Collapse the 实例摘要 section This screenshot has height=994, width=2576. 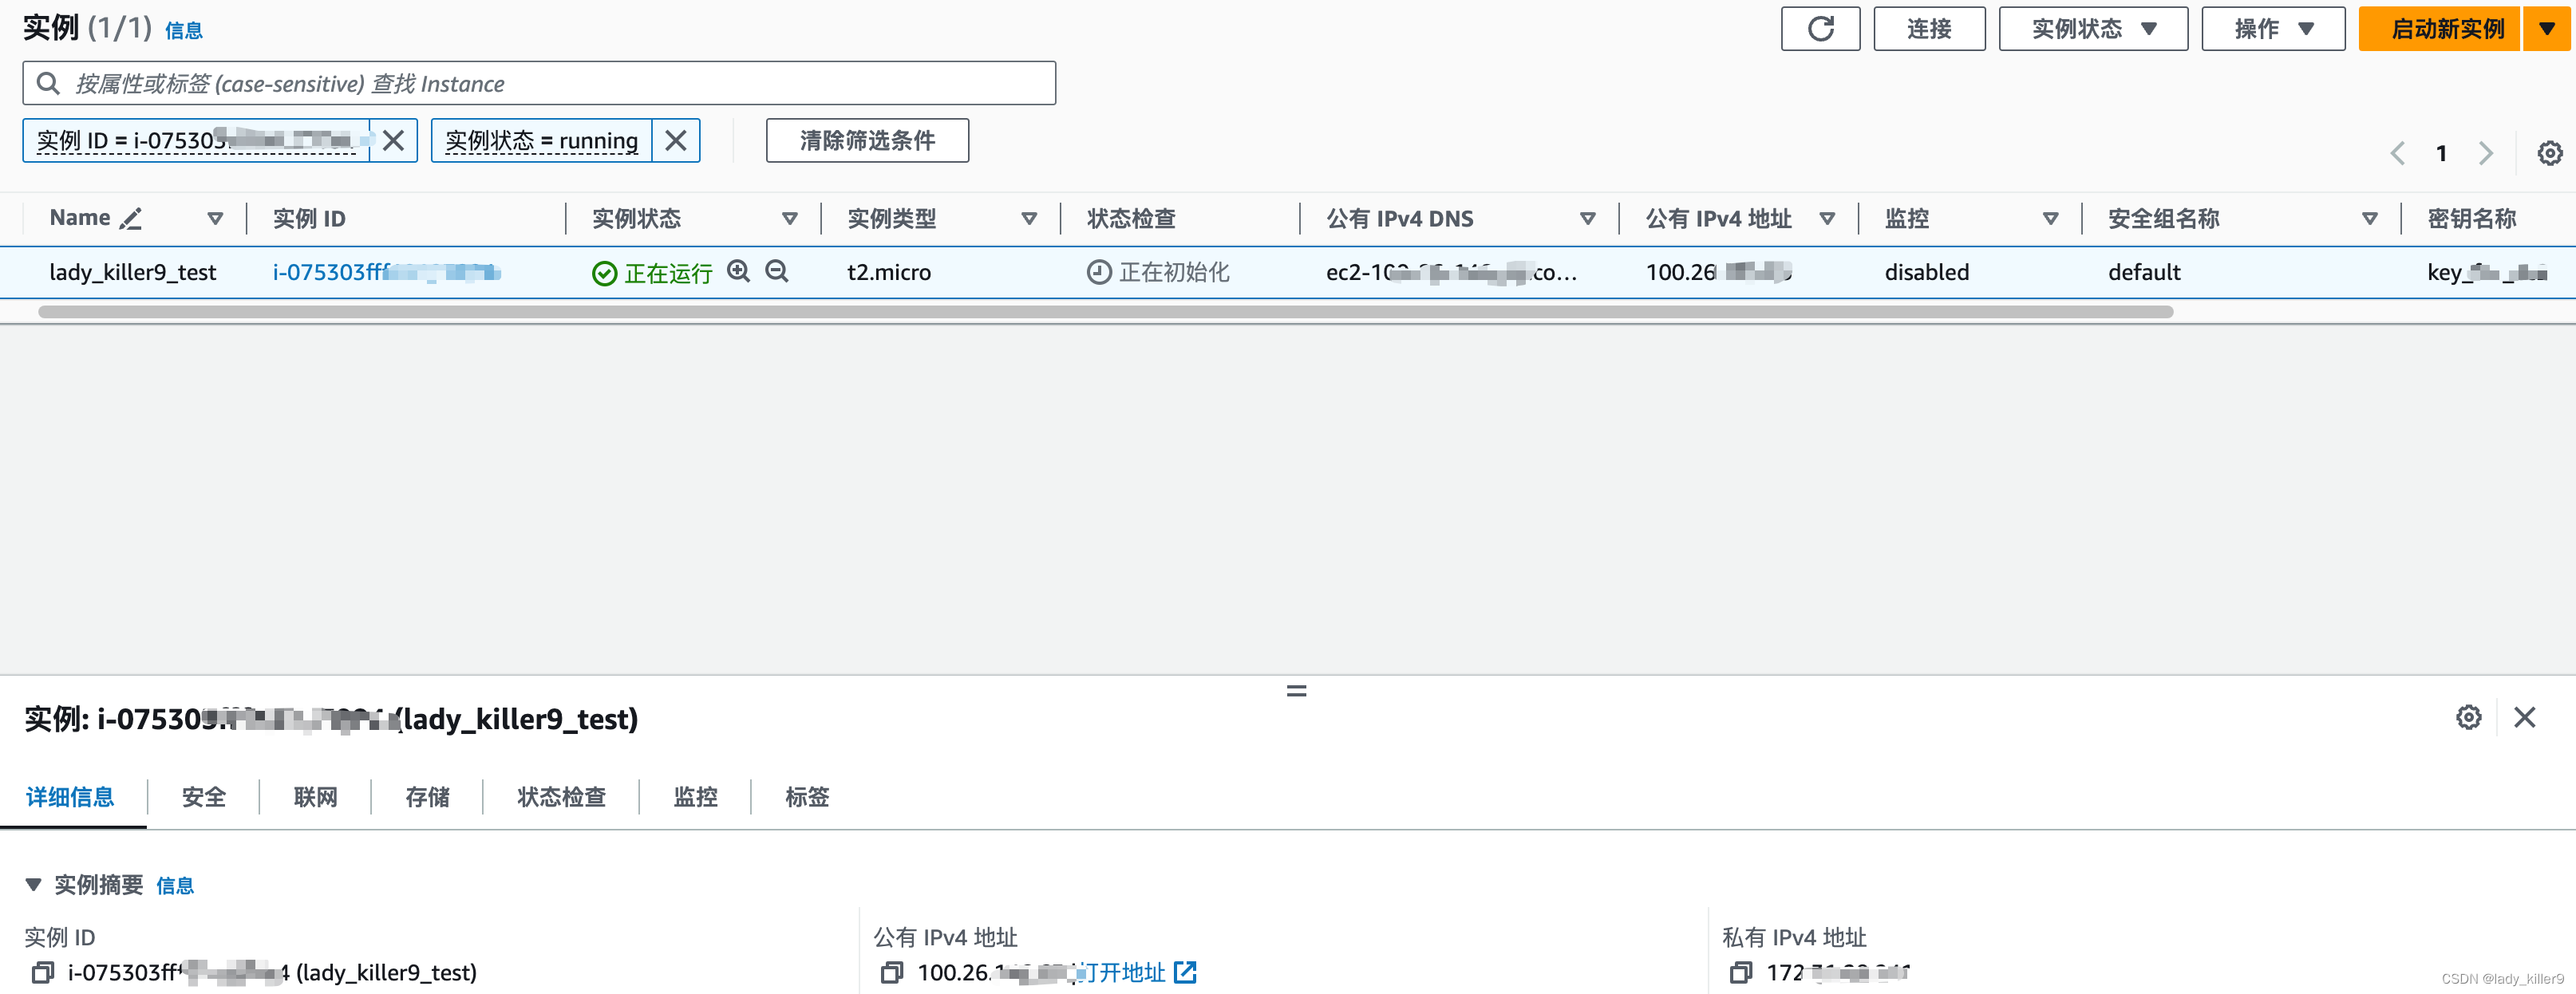click(33, 885)
